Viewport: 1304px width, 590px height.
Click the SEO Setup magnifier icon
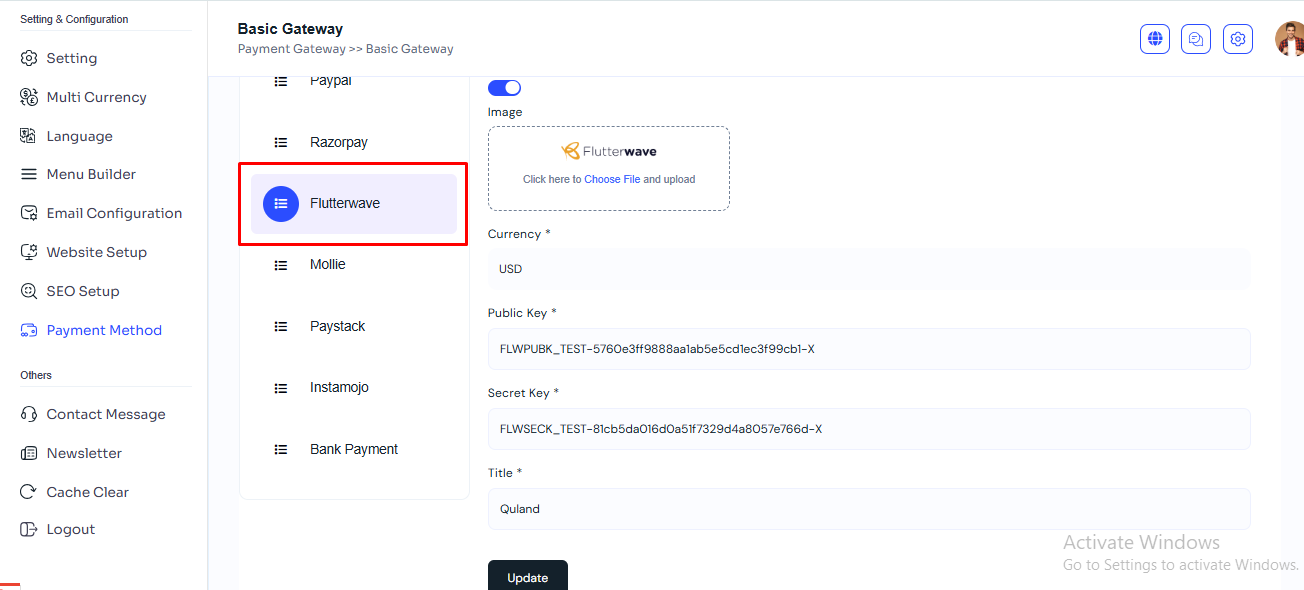pos(29,291)
